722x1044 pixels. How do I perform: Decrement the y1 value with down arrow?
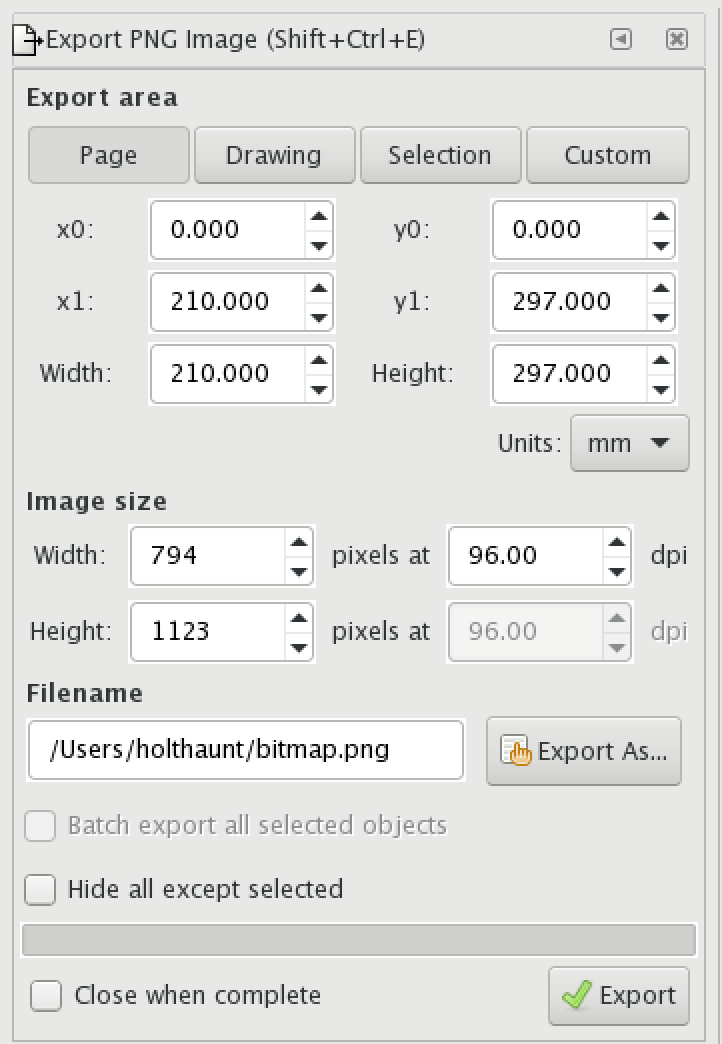[662, 316]
